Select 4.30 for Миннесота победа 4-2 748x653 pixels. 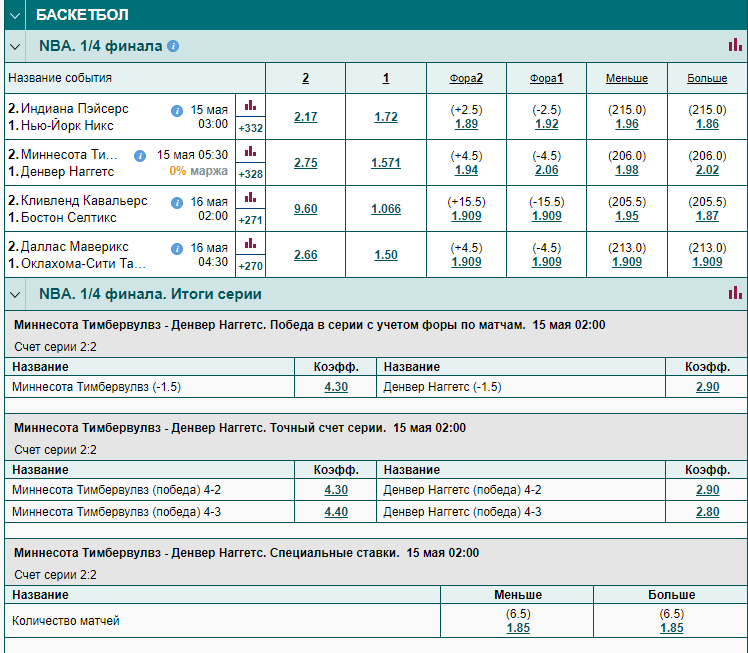[x=336, y=490]
